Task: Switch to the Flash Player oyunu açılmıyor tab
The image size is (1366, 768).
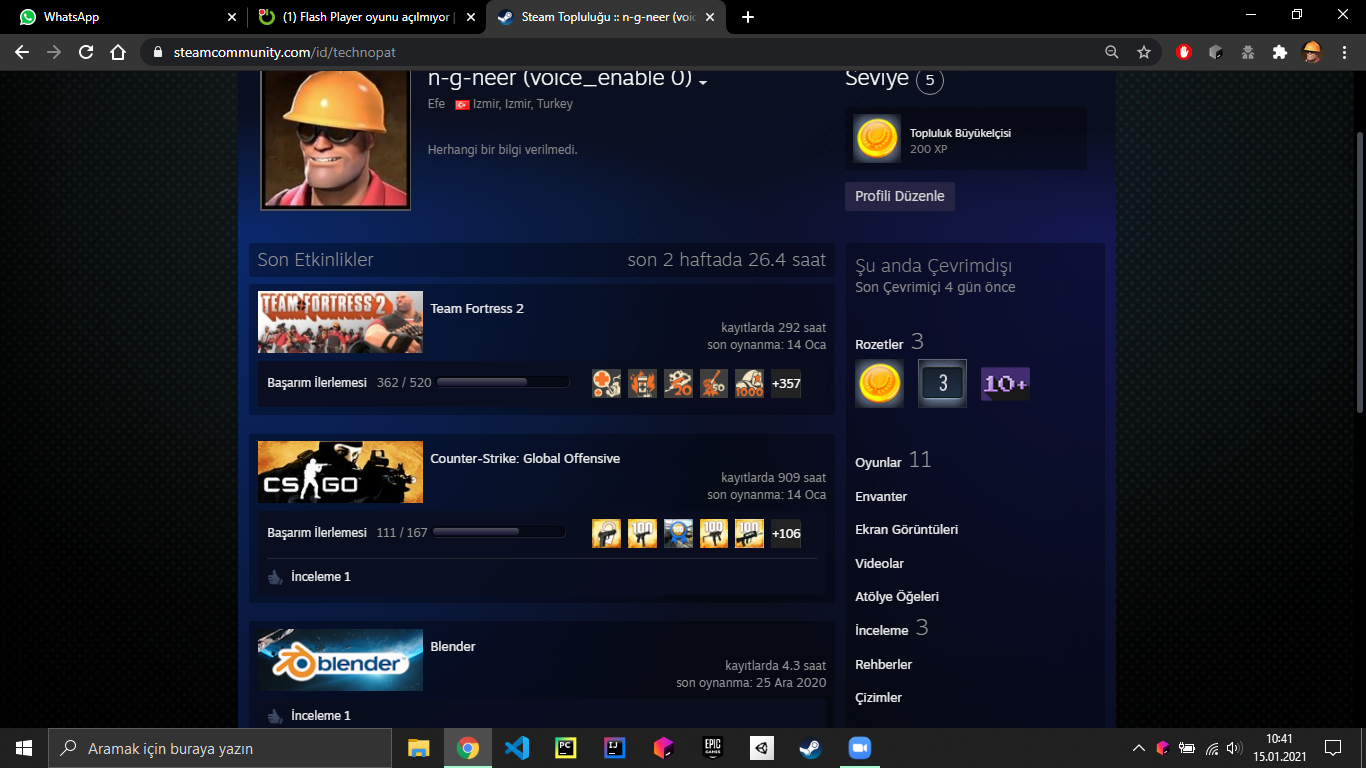Action: pyautogui.click(x=366, y=17)
